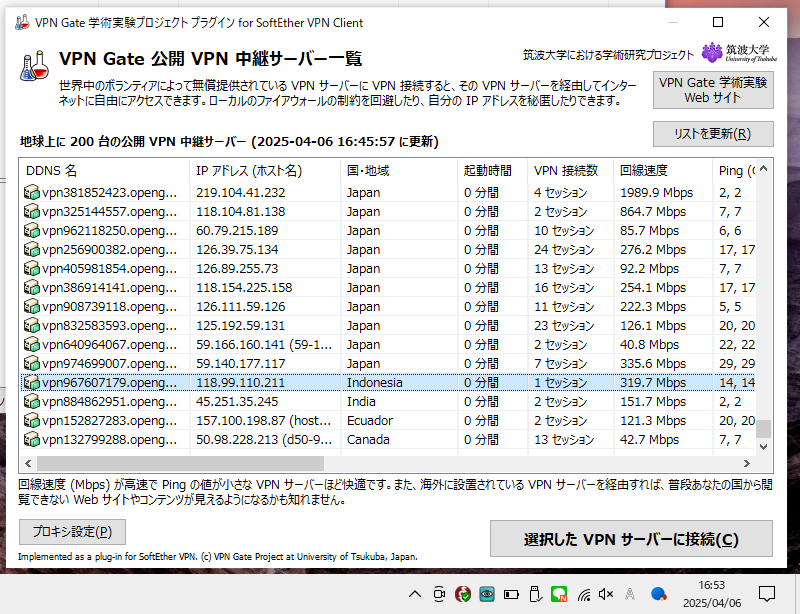The height and width of the screenshot is (614, 800).
Task: Click the University of Tsukuba logo
Action: [739, 53]
